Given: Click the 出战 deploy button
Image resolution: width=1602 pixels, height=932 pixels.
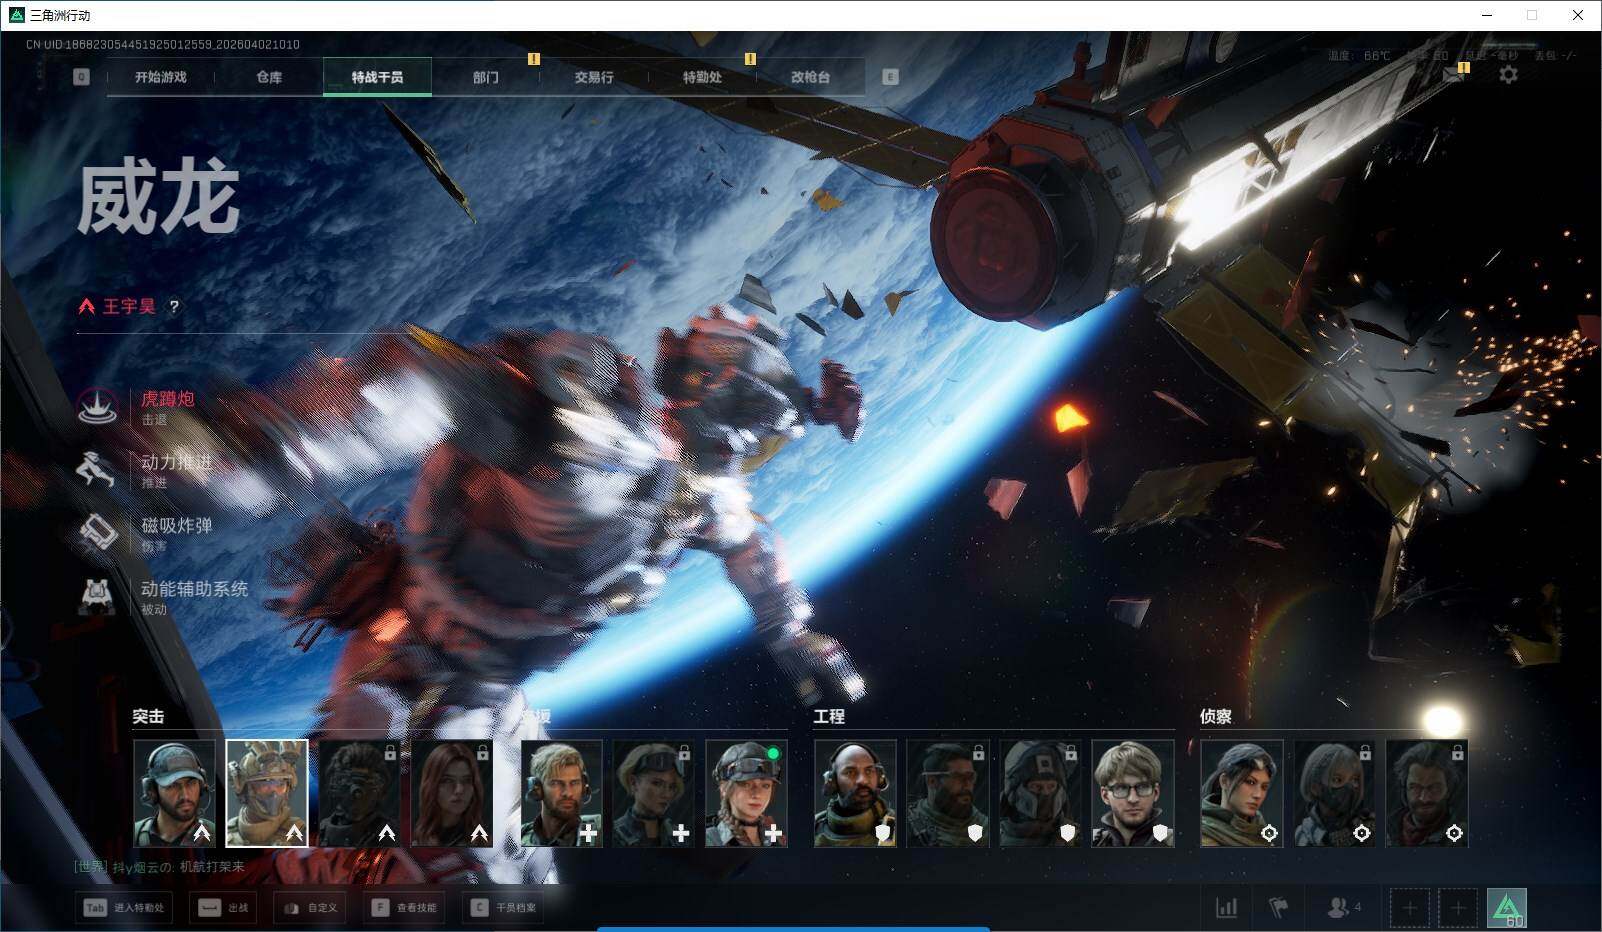Looking at the screenshot, I should [222, 908].
